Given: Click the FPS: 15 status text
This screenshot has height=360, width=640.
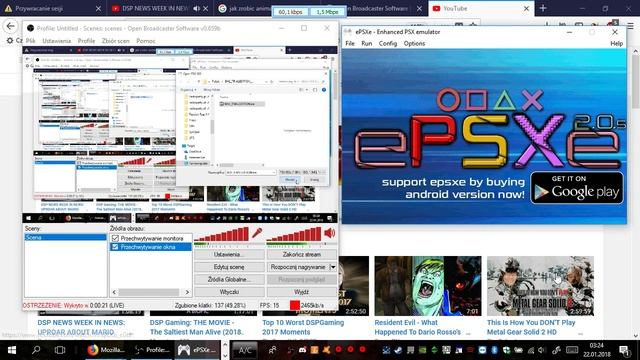Looking at the screenshot, I should point(269,305).
